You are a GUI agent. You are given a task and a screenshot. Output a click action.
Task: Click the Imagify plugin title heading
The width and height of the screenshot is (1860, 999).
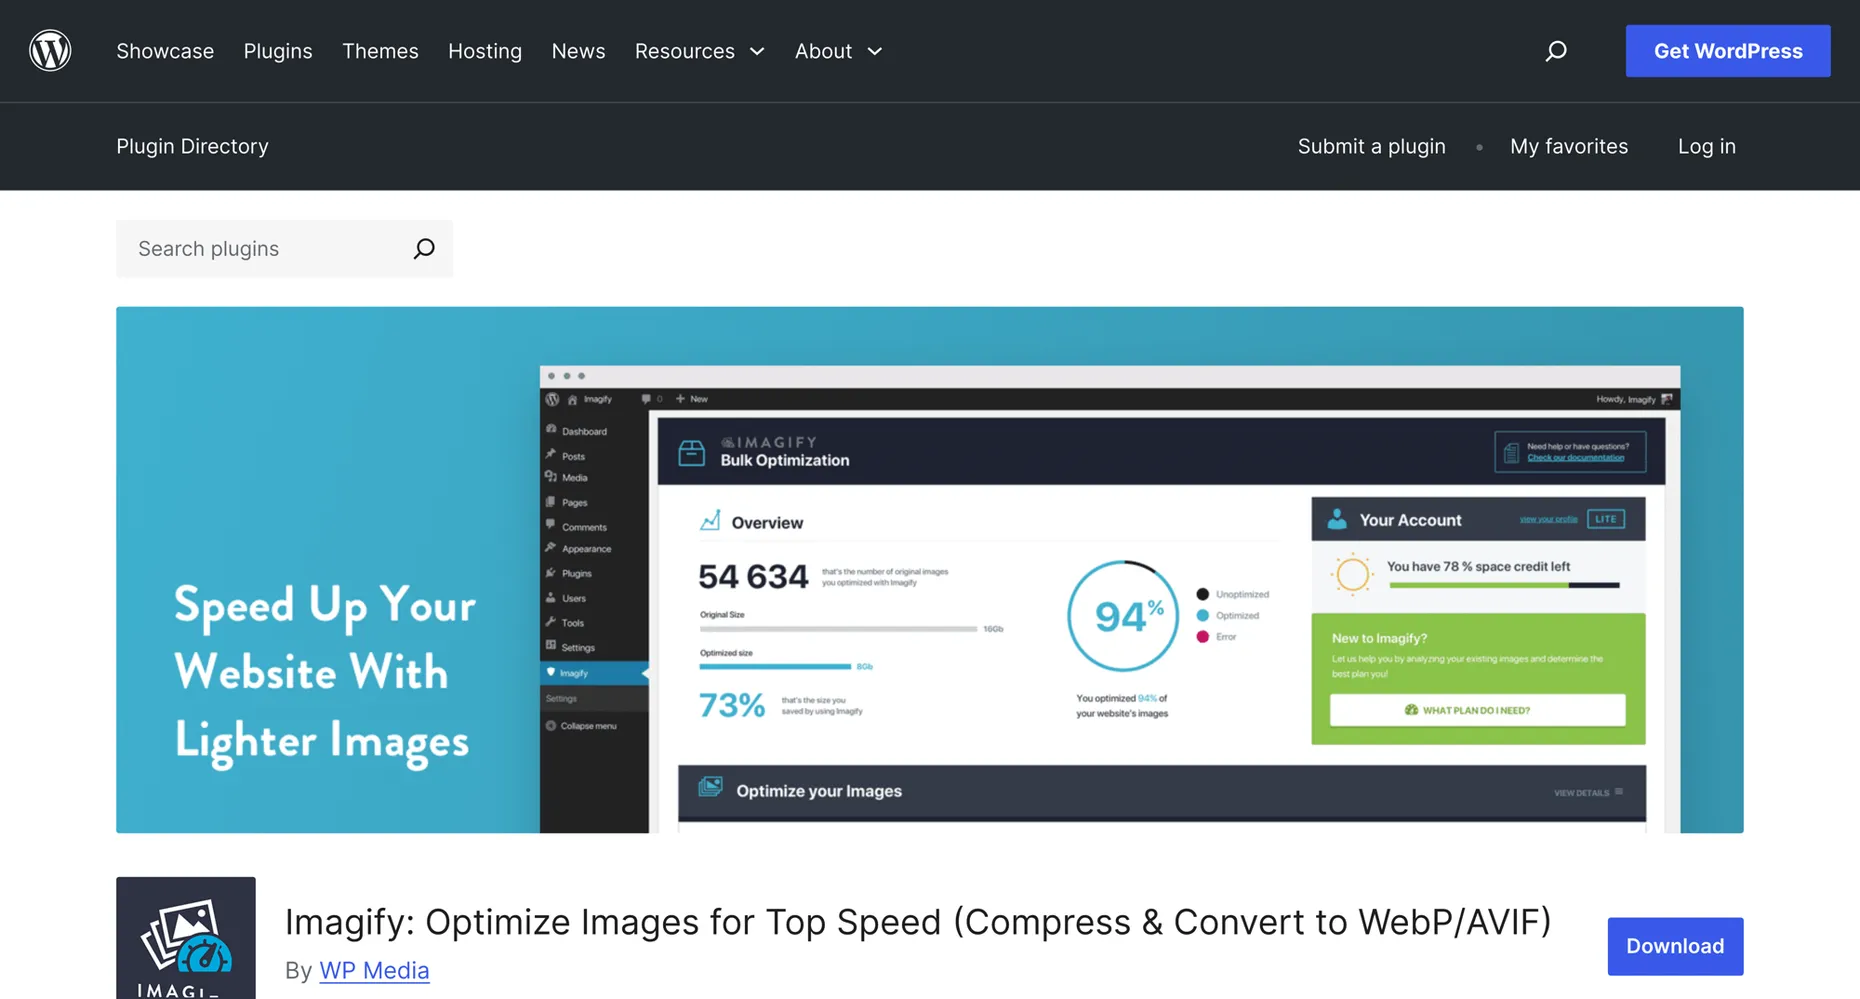click(x=918, y=922)
